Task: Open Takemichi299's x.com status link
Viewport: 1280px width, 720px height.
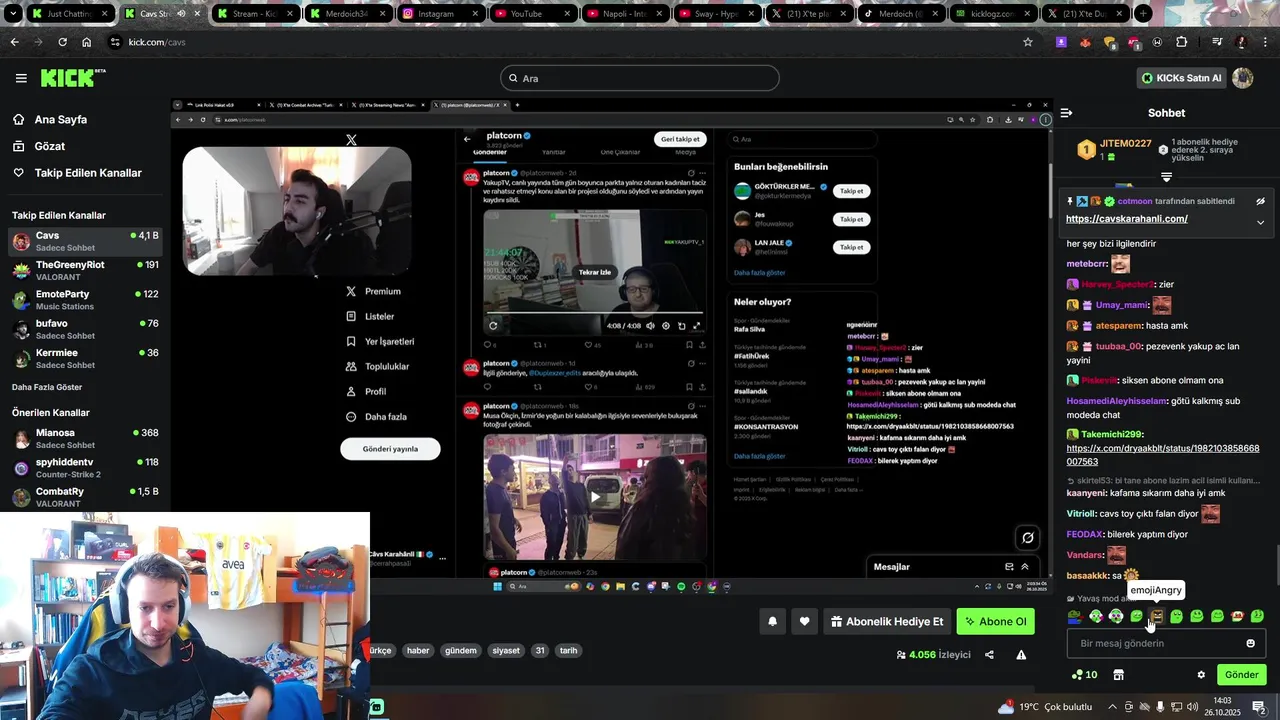Action: pyautogui.click(x=1163, y=455)
